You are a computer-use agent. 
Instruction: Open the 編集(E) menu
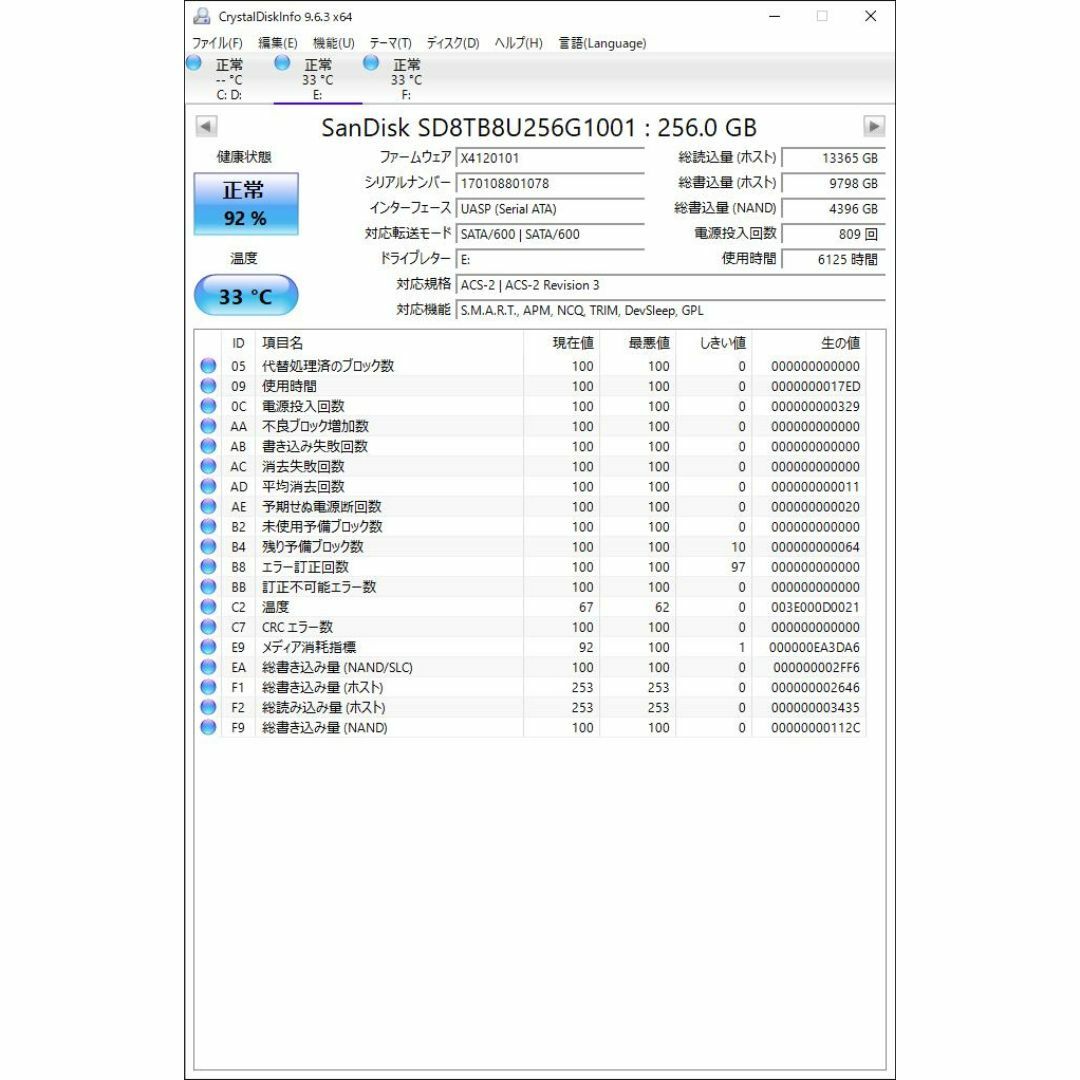click(x=278, y=43)
